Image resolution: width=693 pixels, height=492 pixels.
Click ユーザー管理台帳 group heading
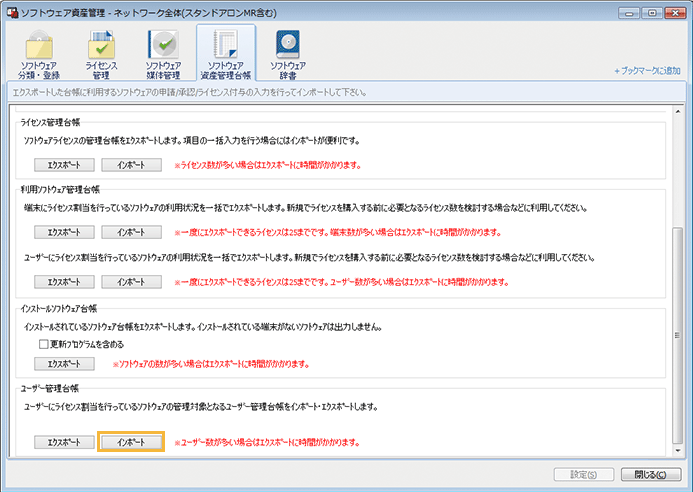(50, 389)
